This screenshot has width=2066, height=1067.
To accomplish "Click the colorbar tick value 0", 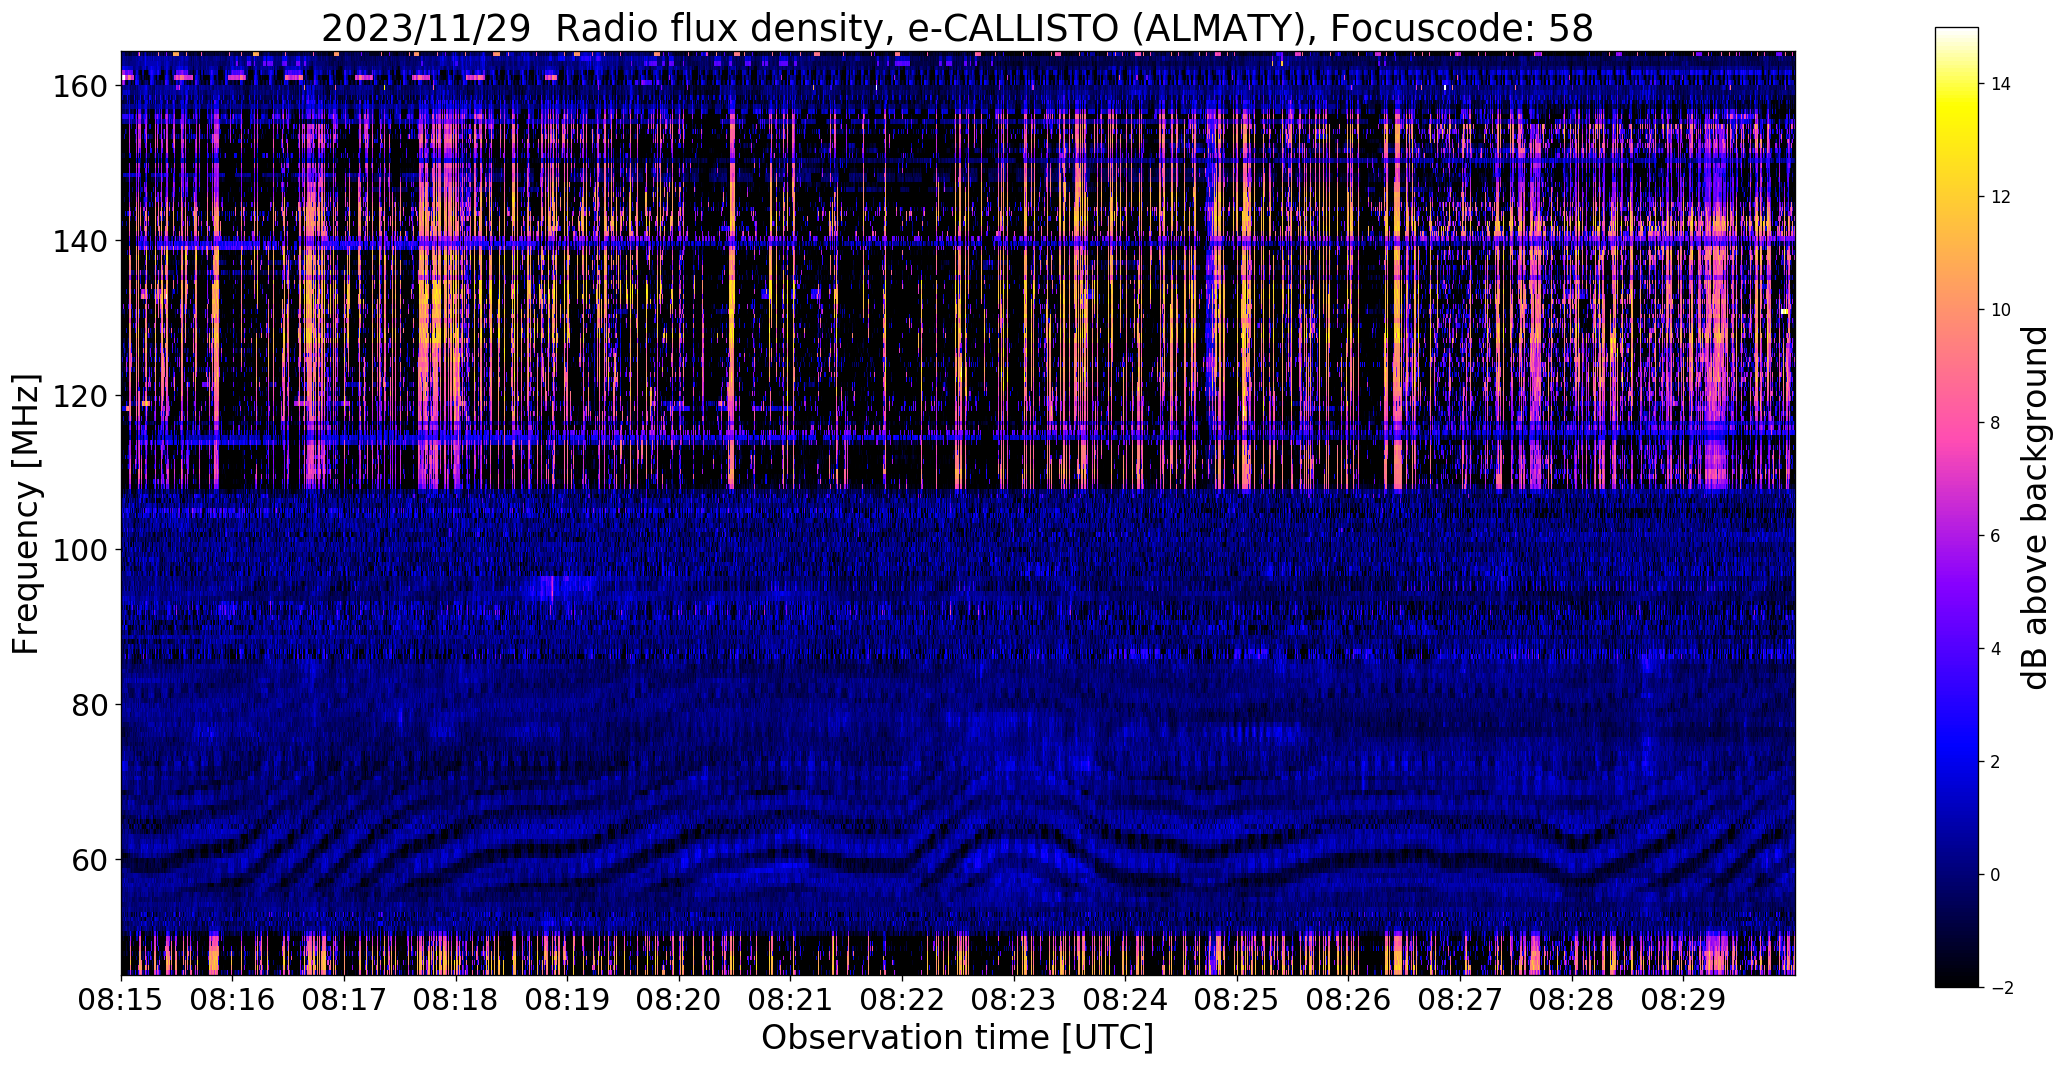I will [1996, 875].
